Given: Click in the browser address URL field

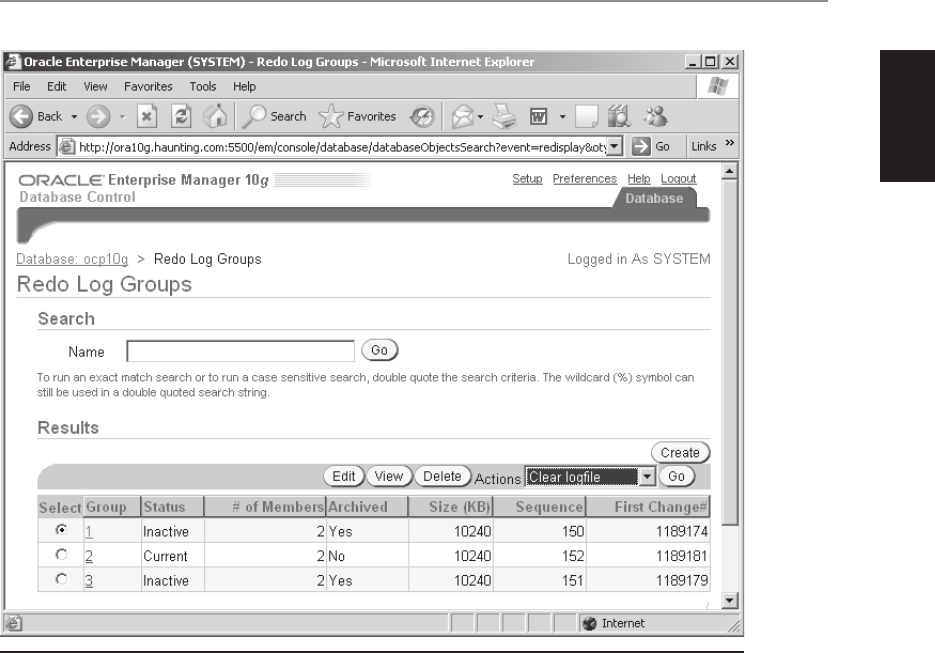Looking at the screenshot, I should pyautogui.click(x=342, y=147).
